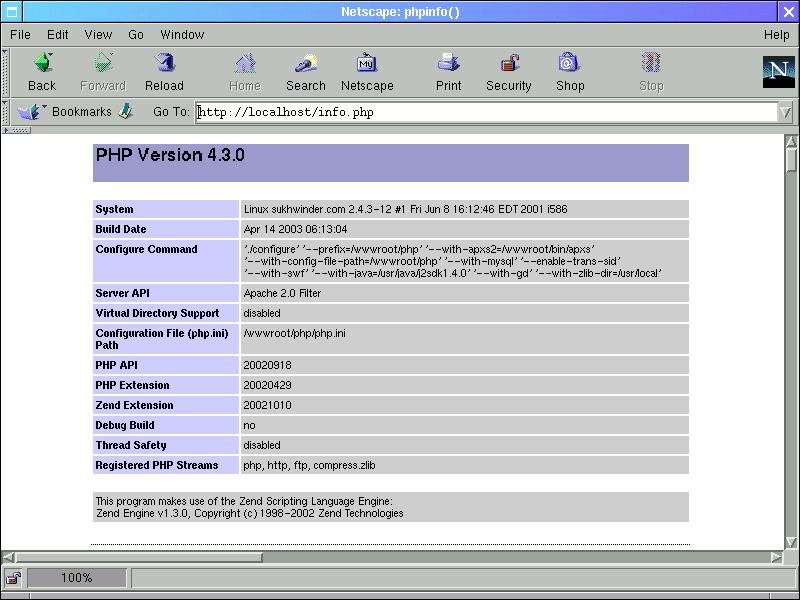800x600 pixels.
Task: Open the Search toolbar button
Action: pyautogui.click(x=305, y=72)
